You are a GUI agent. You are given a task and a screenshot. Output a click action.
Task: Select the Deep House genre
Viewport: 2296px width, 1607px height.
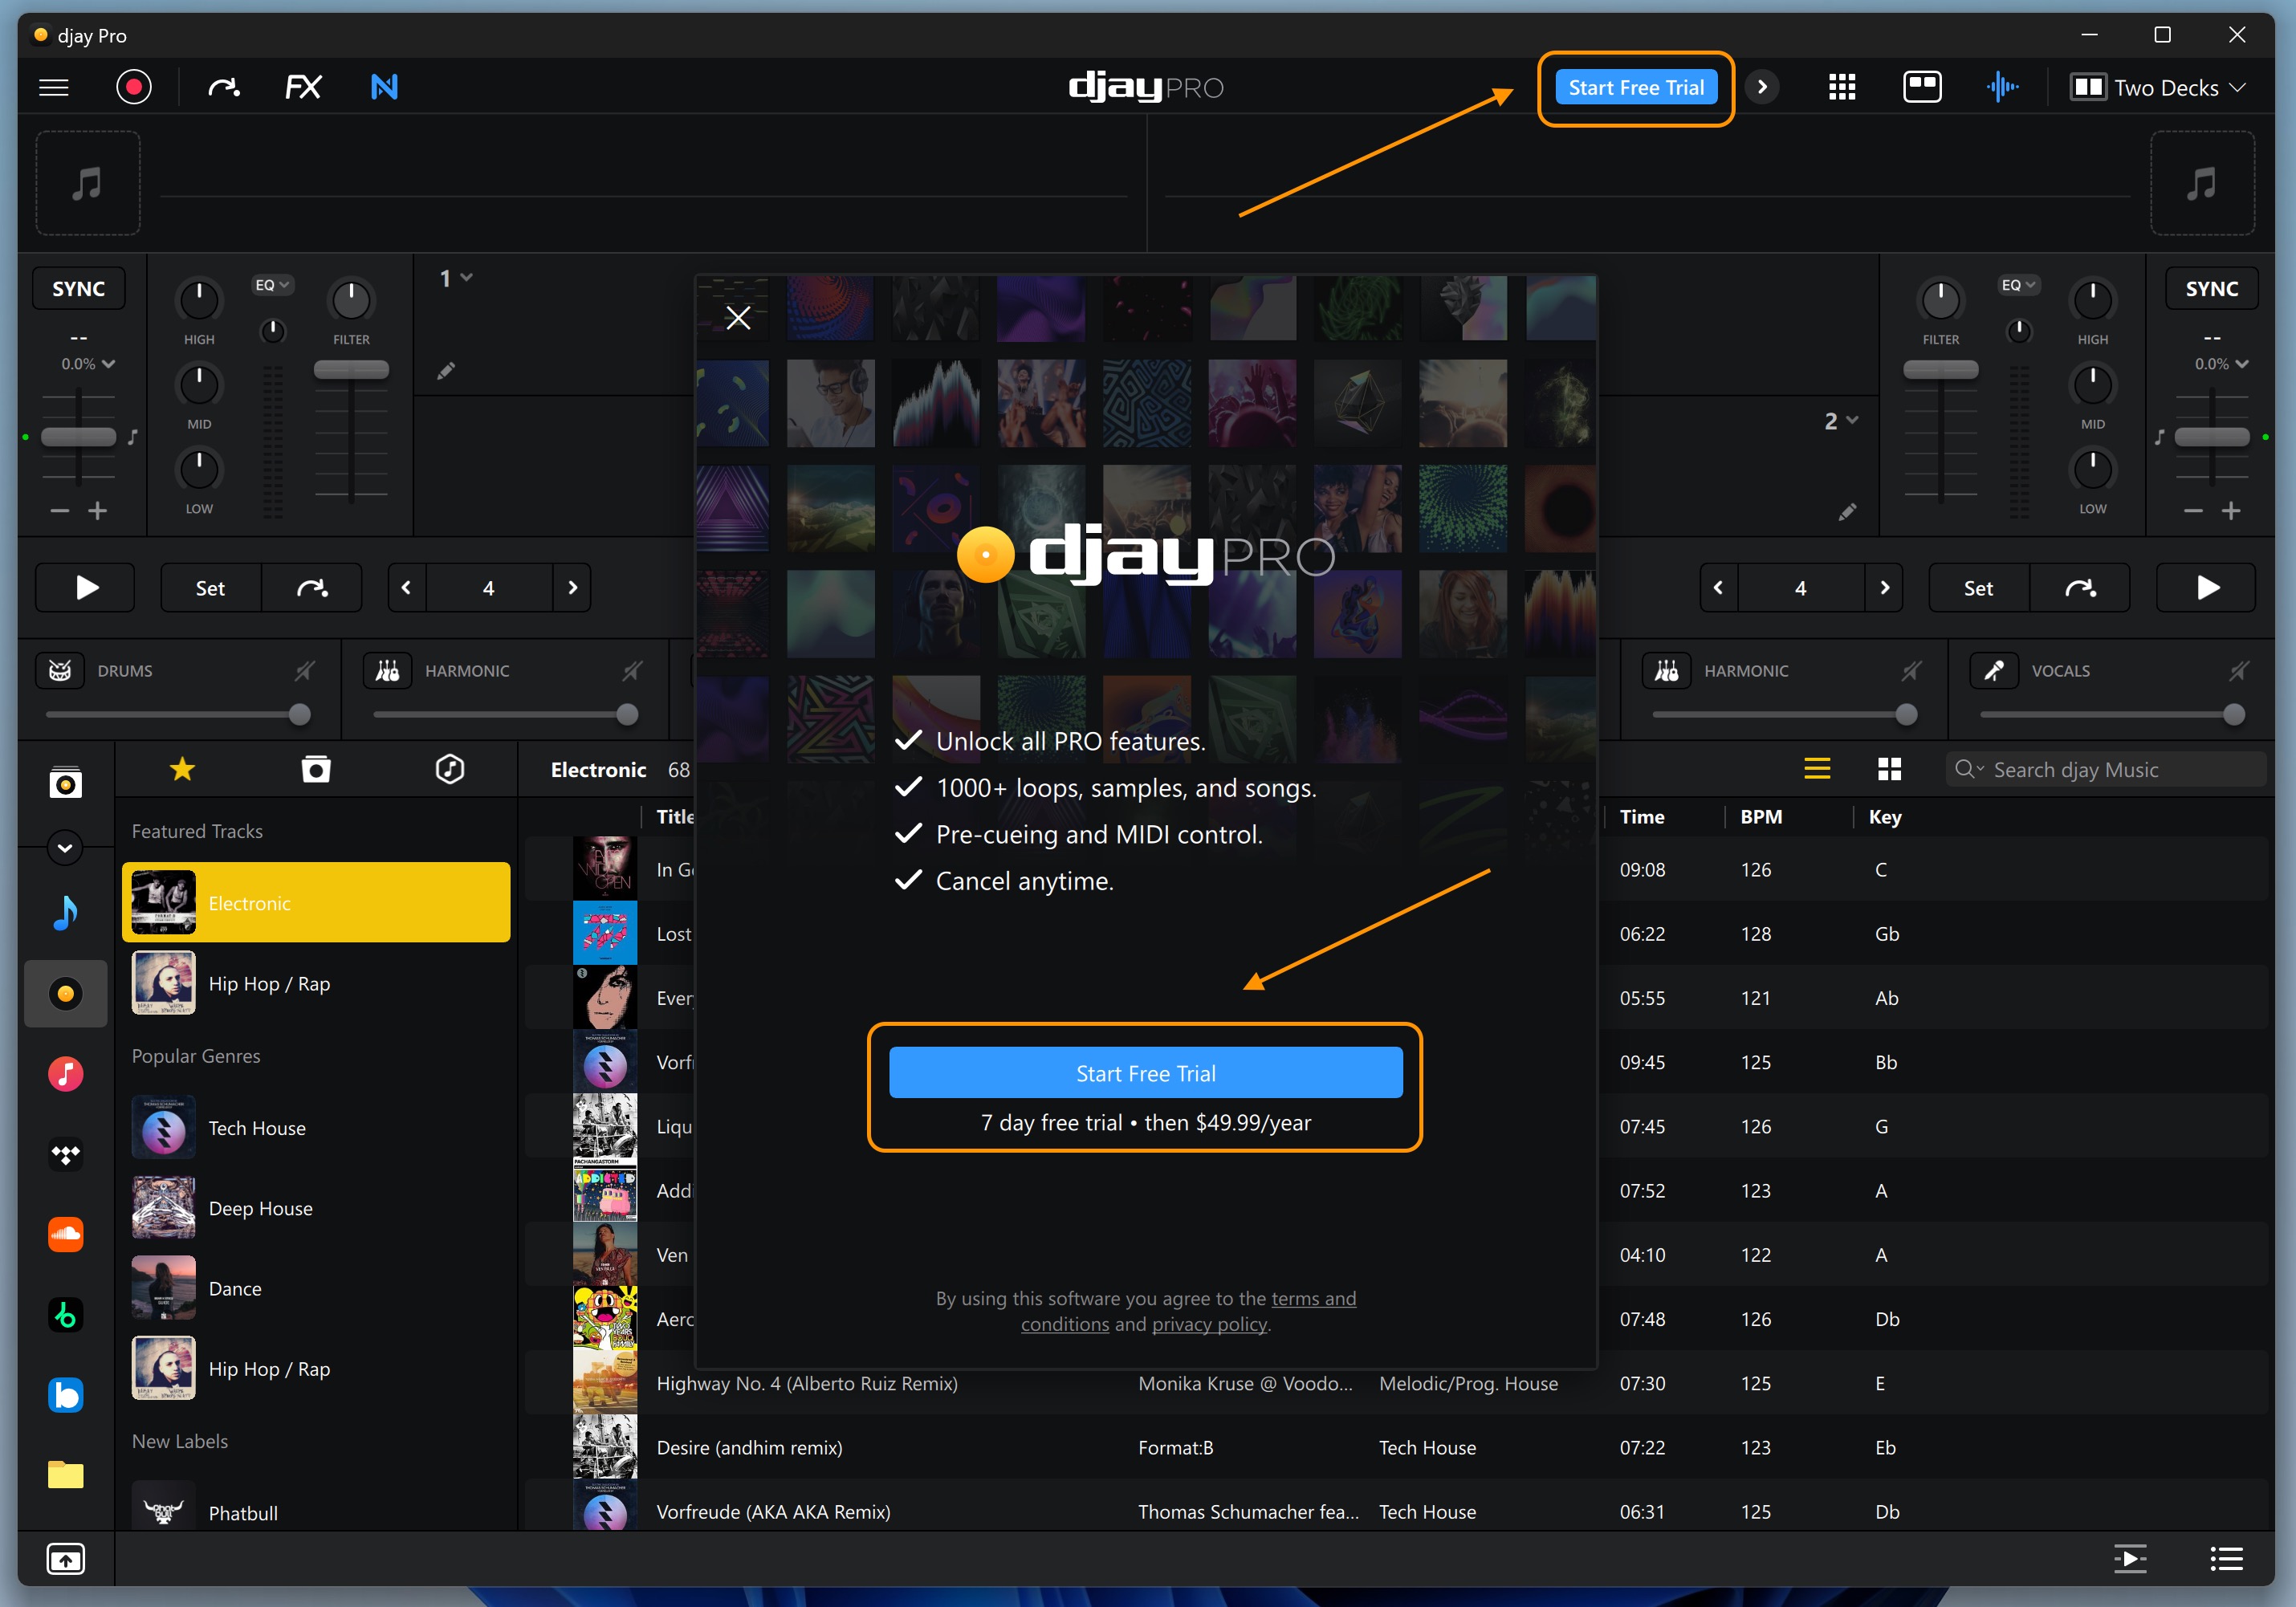(x=316, y=1208)
